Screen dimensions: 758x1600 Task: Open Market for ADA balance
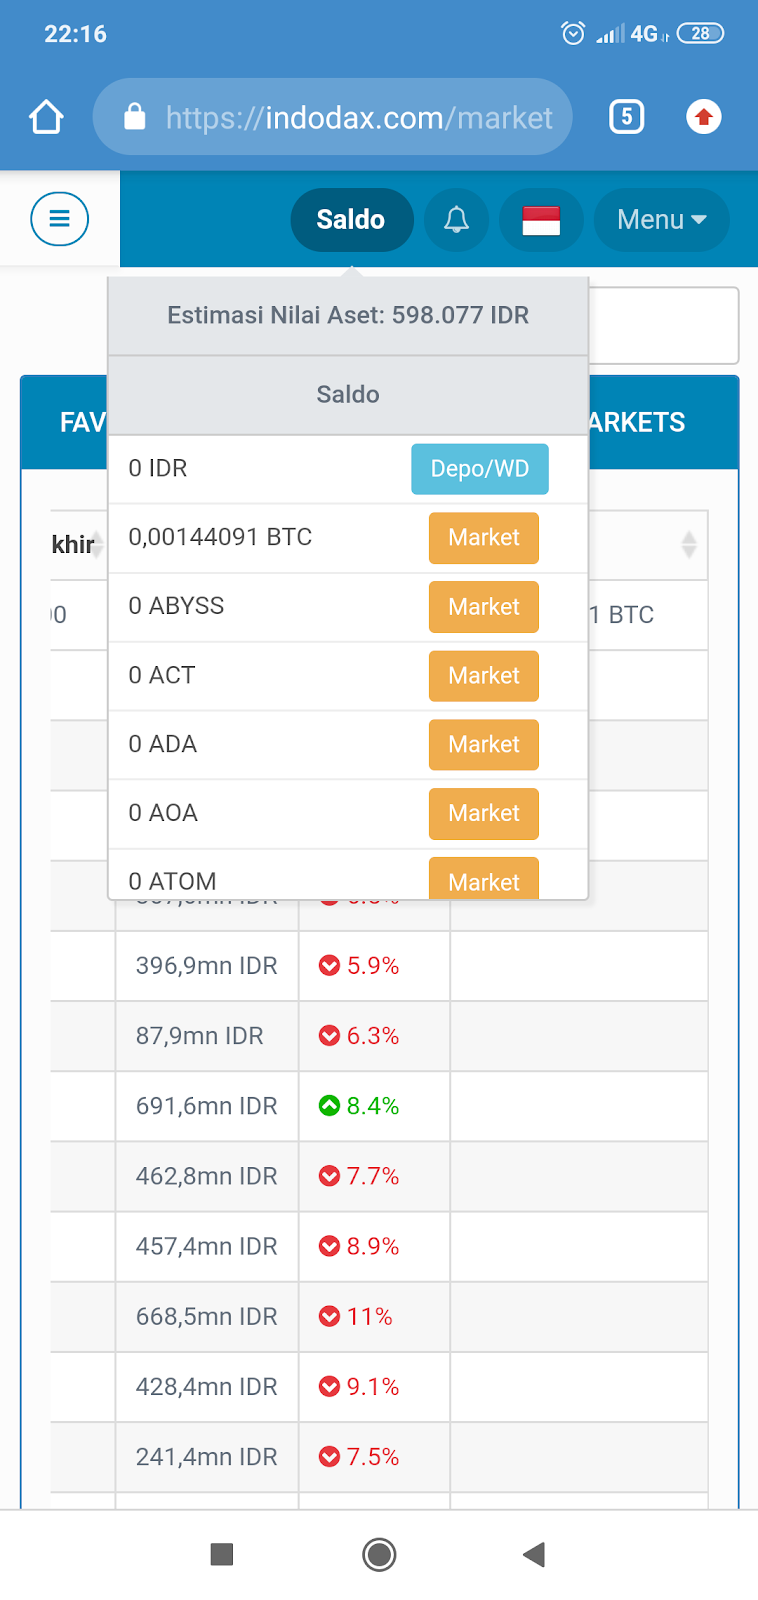point(483,745)
